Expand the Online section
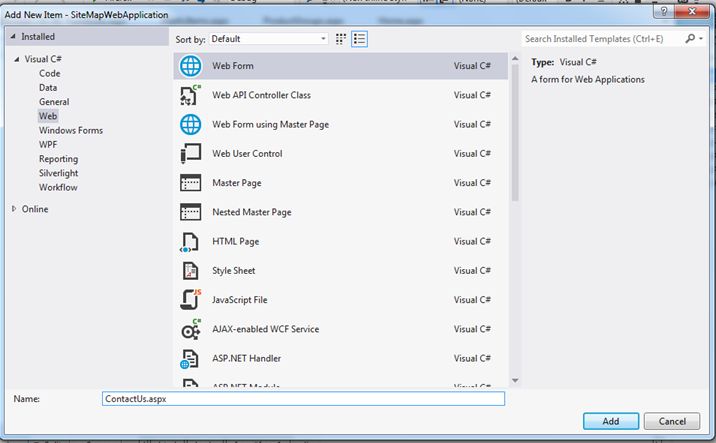Image resolution: width=716 pixels, height=443 pixels. [14, 209]
